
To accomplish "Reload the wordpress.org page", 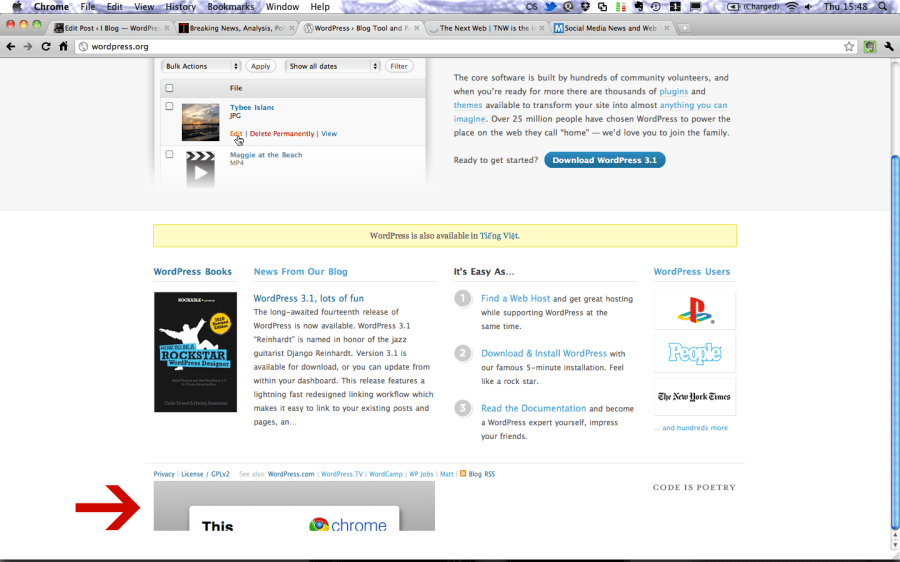I will (46, 46).
